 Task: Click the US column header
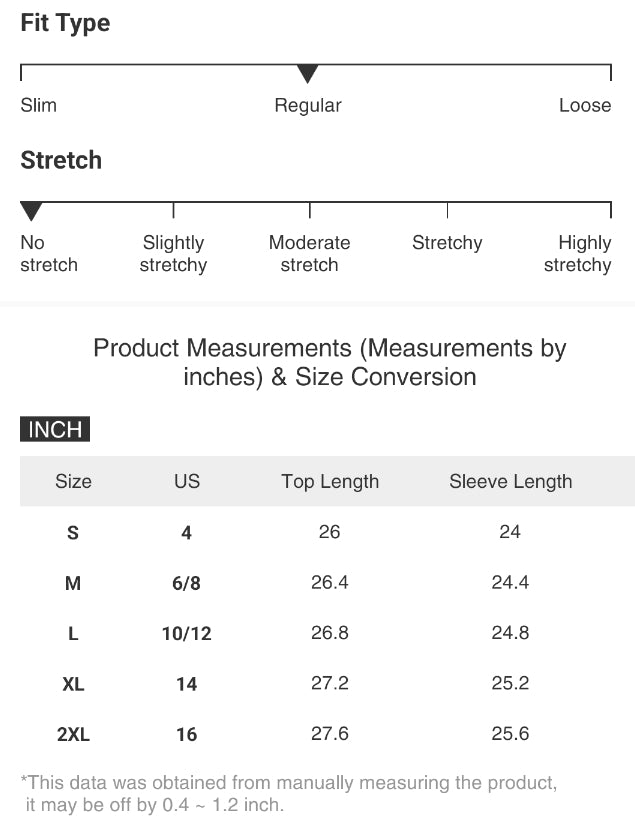pyautogui.click(x=187, y=481)
